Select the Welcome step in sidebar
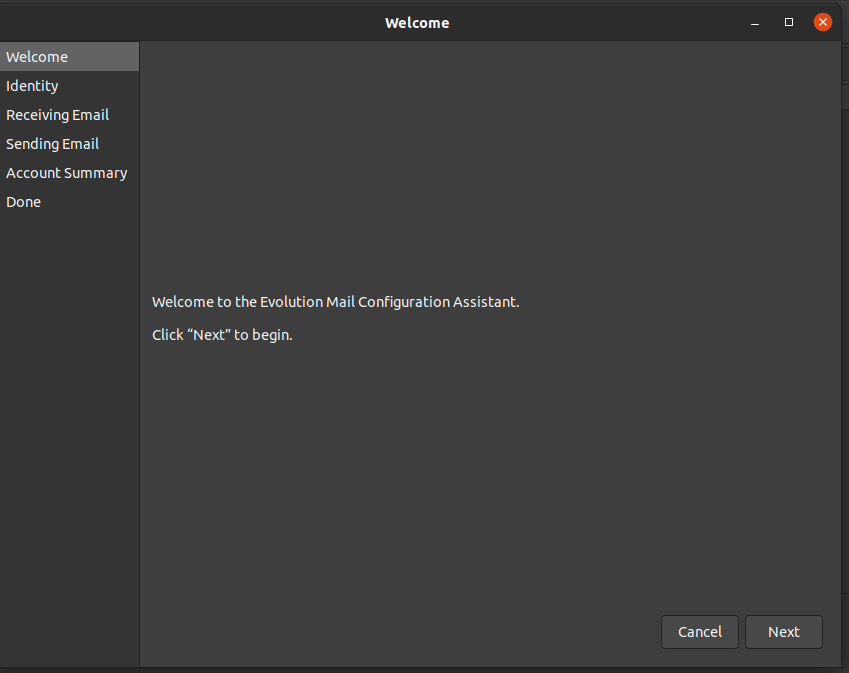849x673 pixels. click(69, 56)
